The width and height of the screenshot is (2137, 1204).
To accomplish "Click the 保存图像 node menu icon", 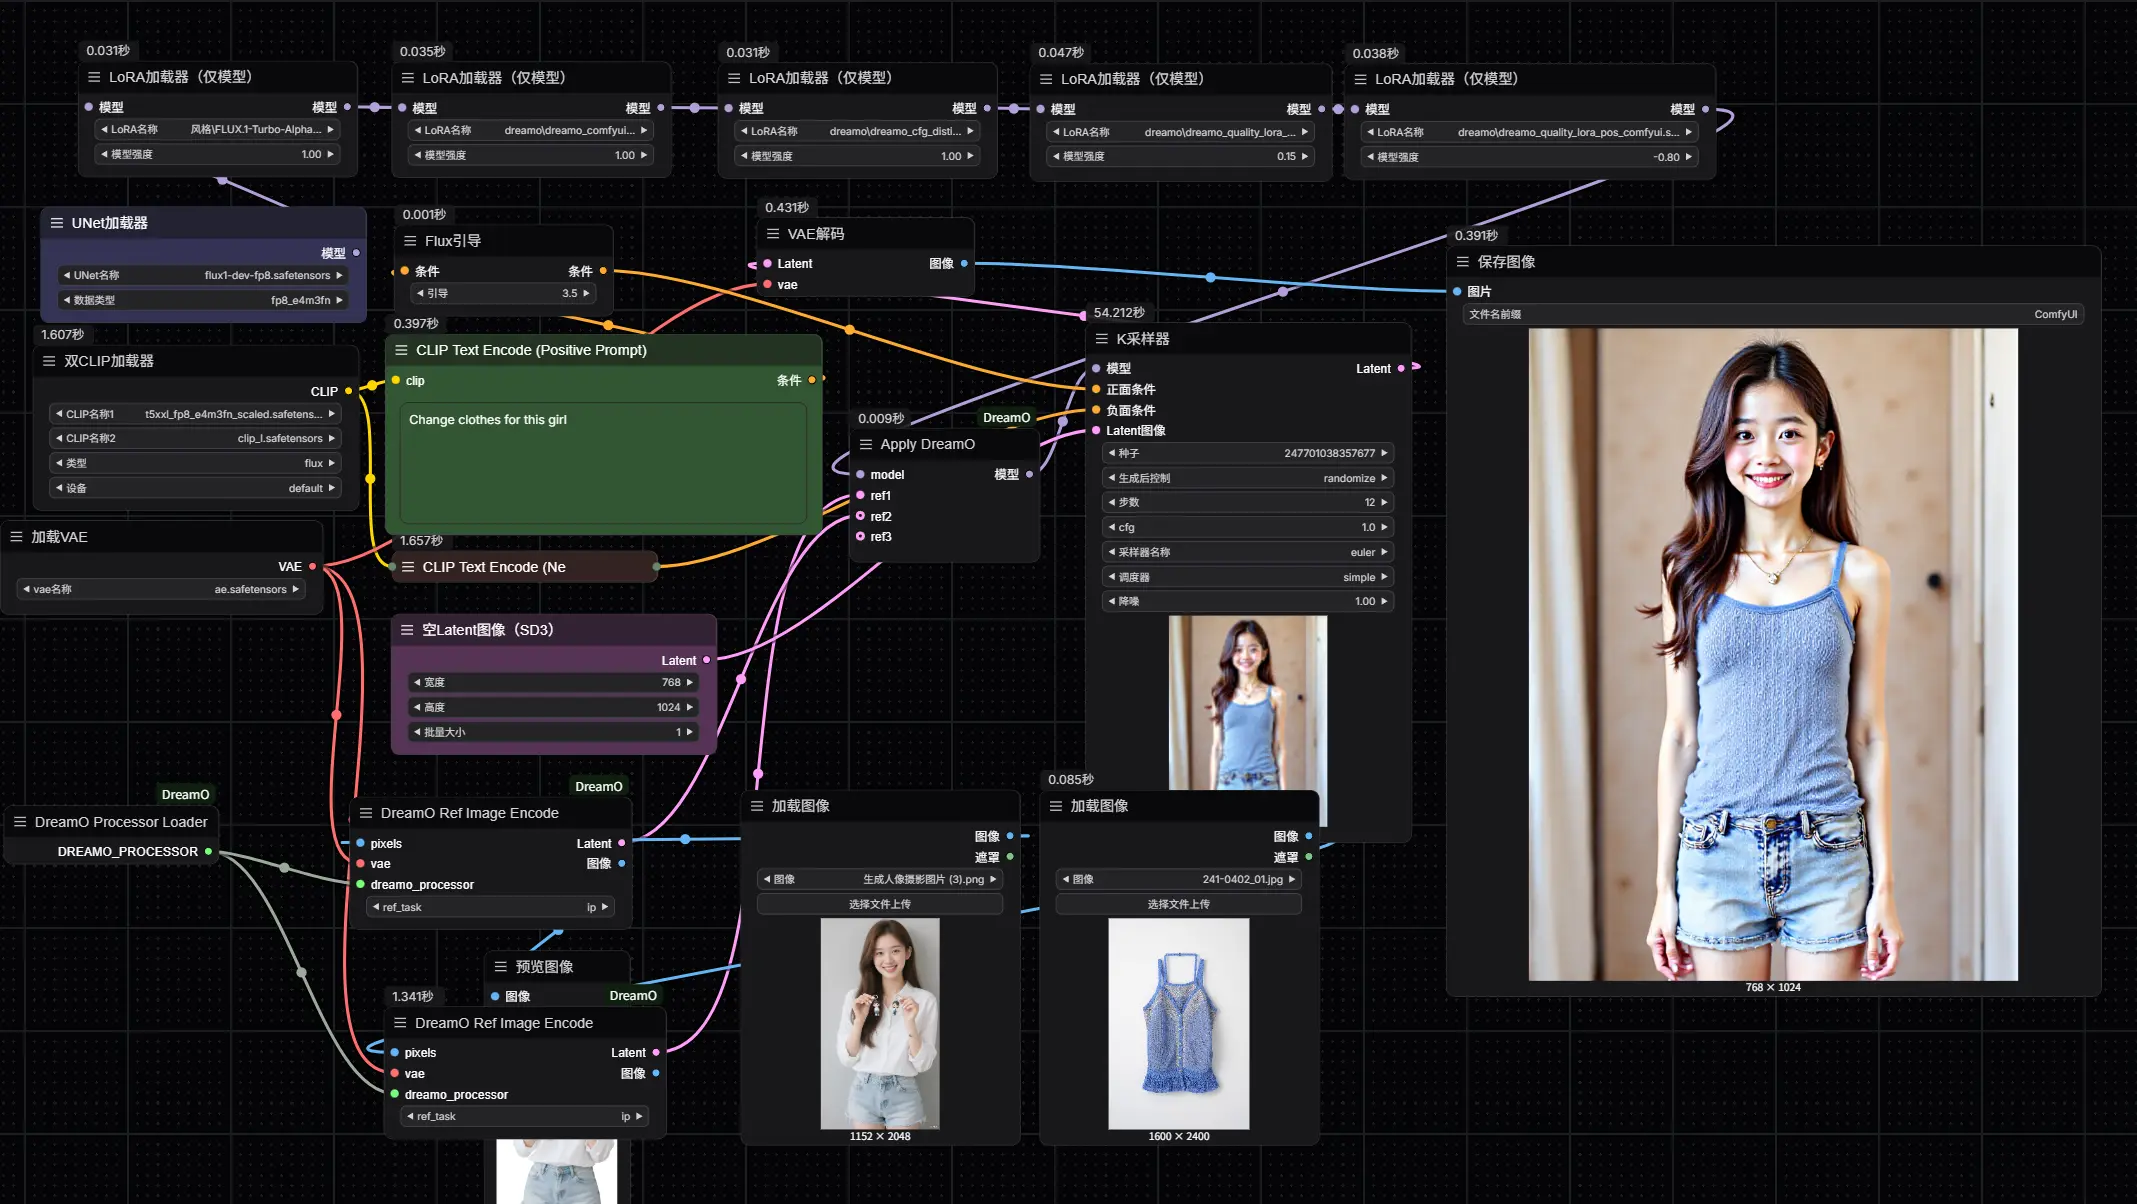I will (x=1462, y=262).
